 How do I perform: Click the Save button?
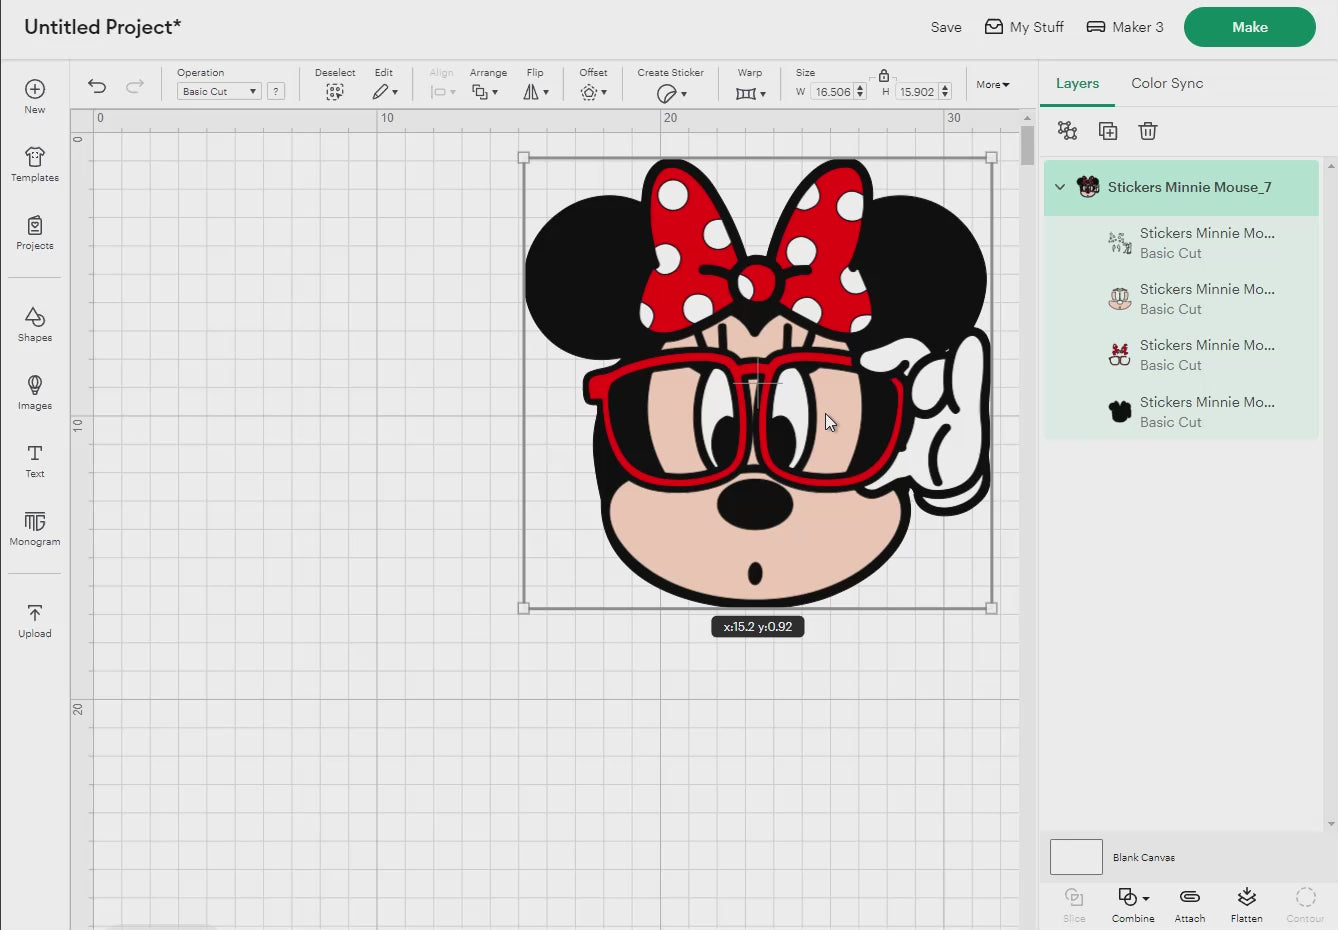coord(946,27)
